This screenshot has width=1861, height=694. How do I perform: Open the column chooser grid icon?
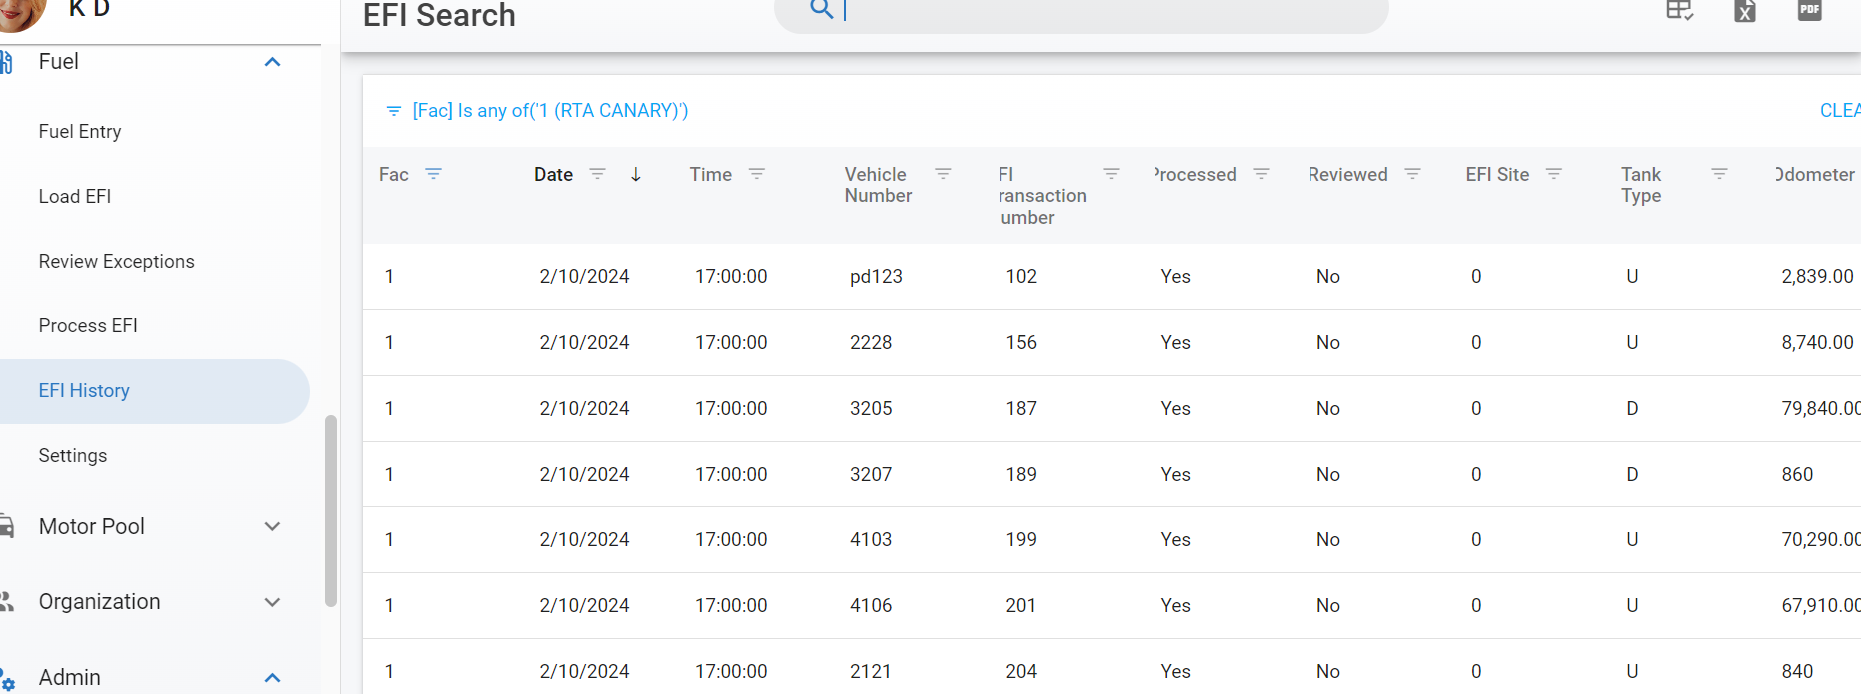pos(1679,11)
